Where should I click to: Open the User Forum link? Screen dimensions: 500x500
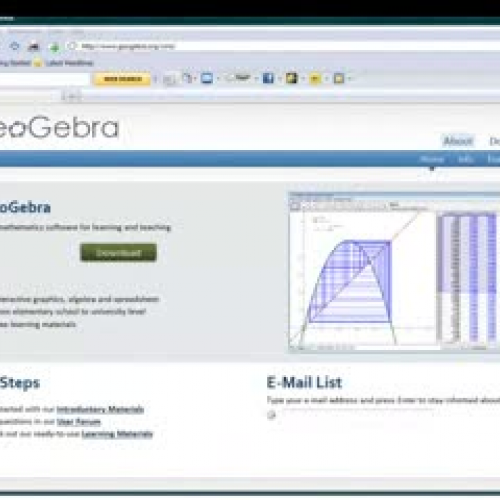[x=79, y=422]
